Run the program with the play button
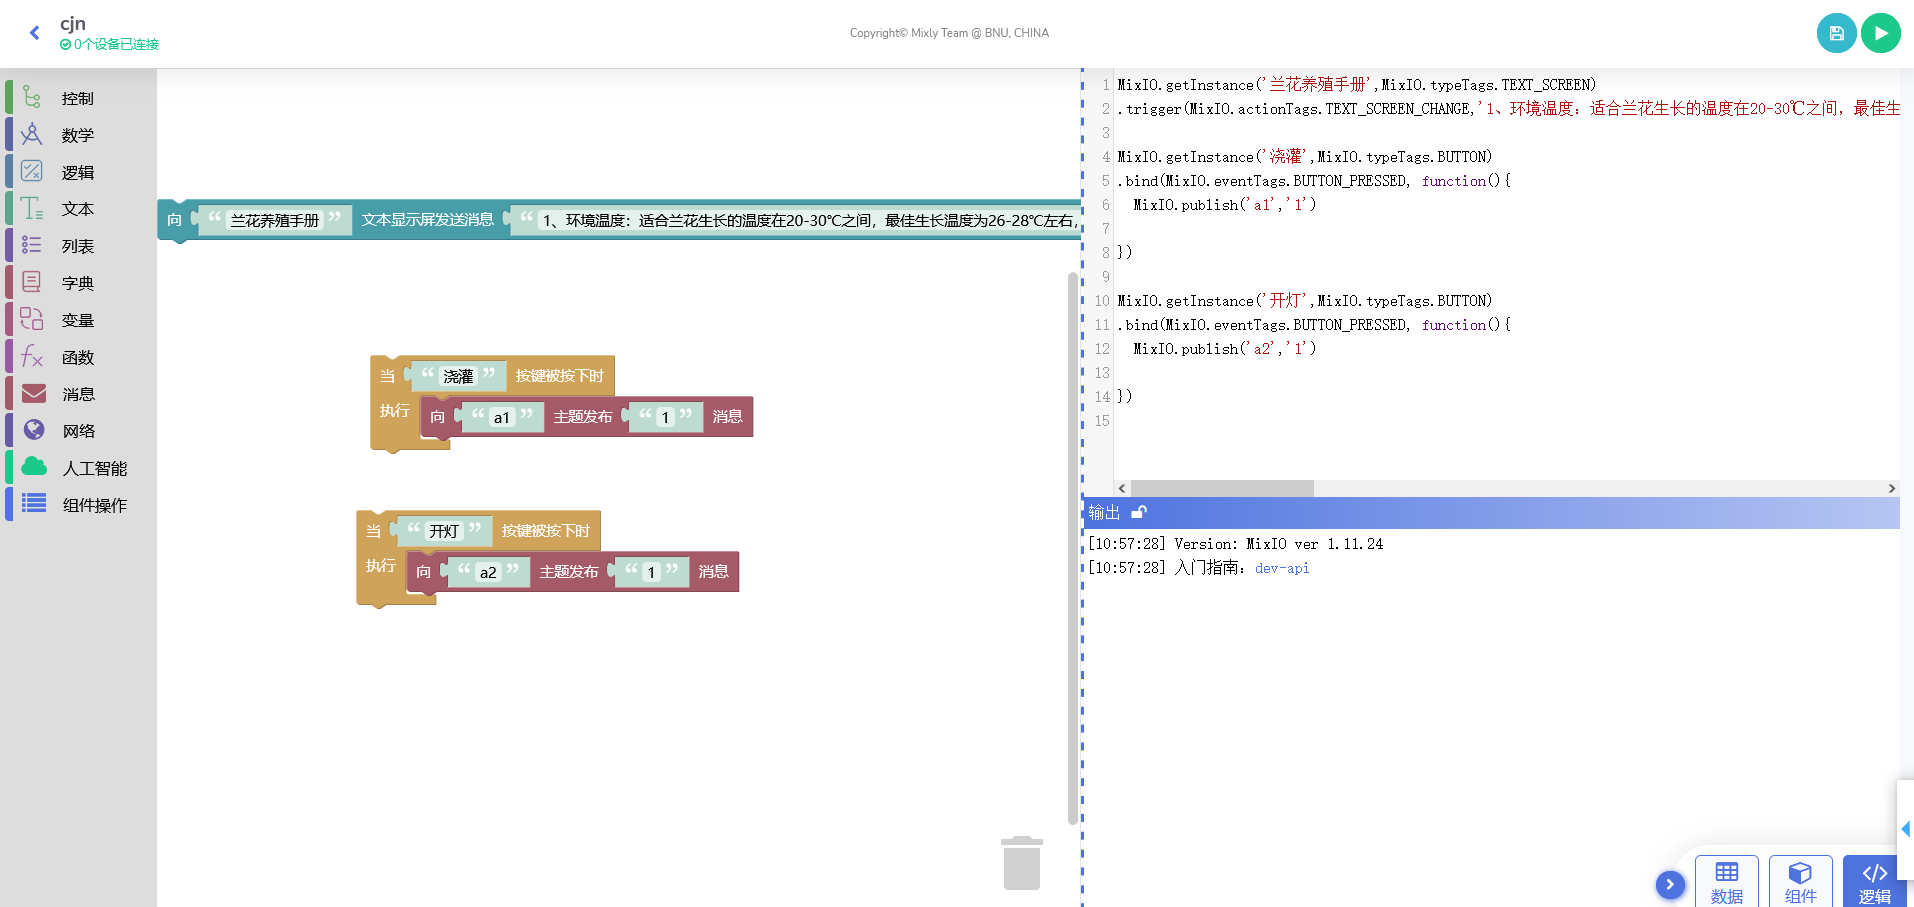This screenshot has height=907, width=1914. pos(1880,33)
